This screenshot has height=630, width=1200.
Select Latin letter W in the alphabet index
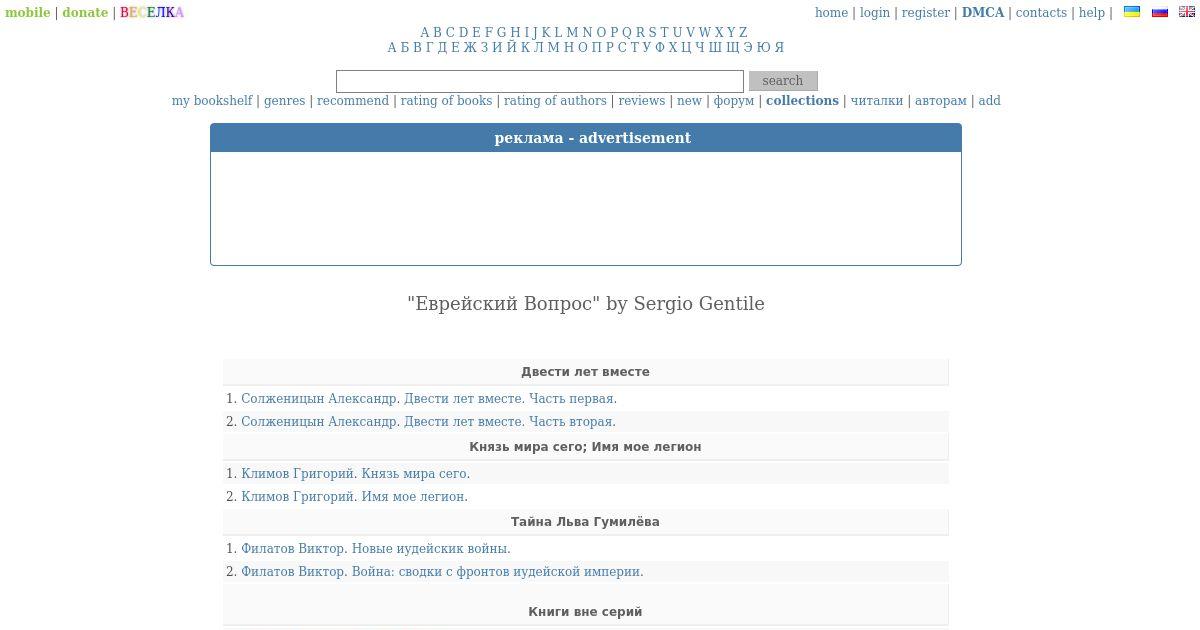point(705,33)
